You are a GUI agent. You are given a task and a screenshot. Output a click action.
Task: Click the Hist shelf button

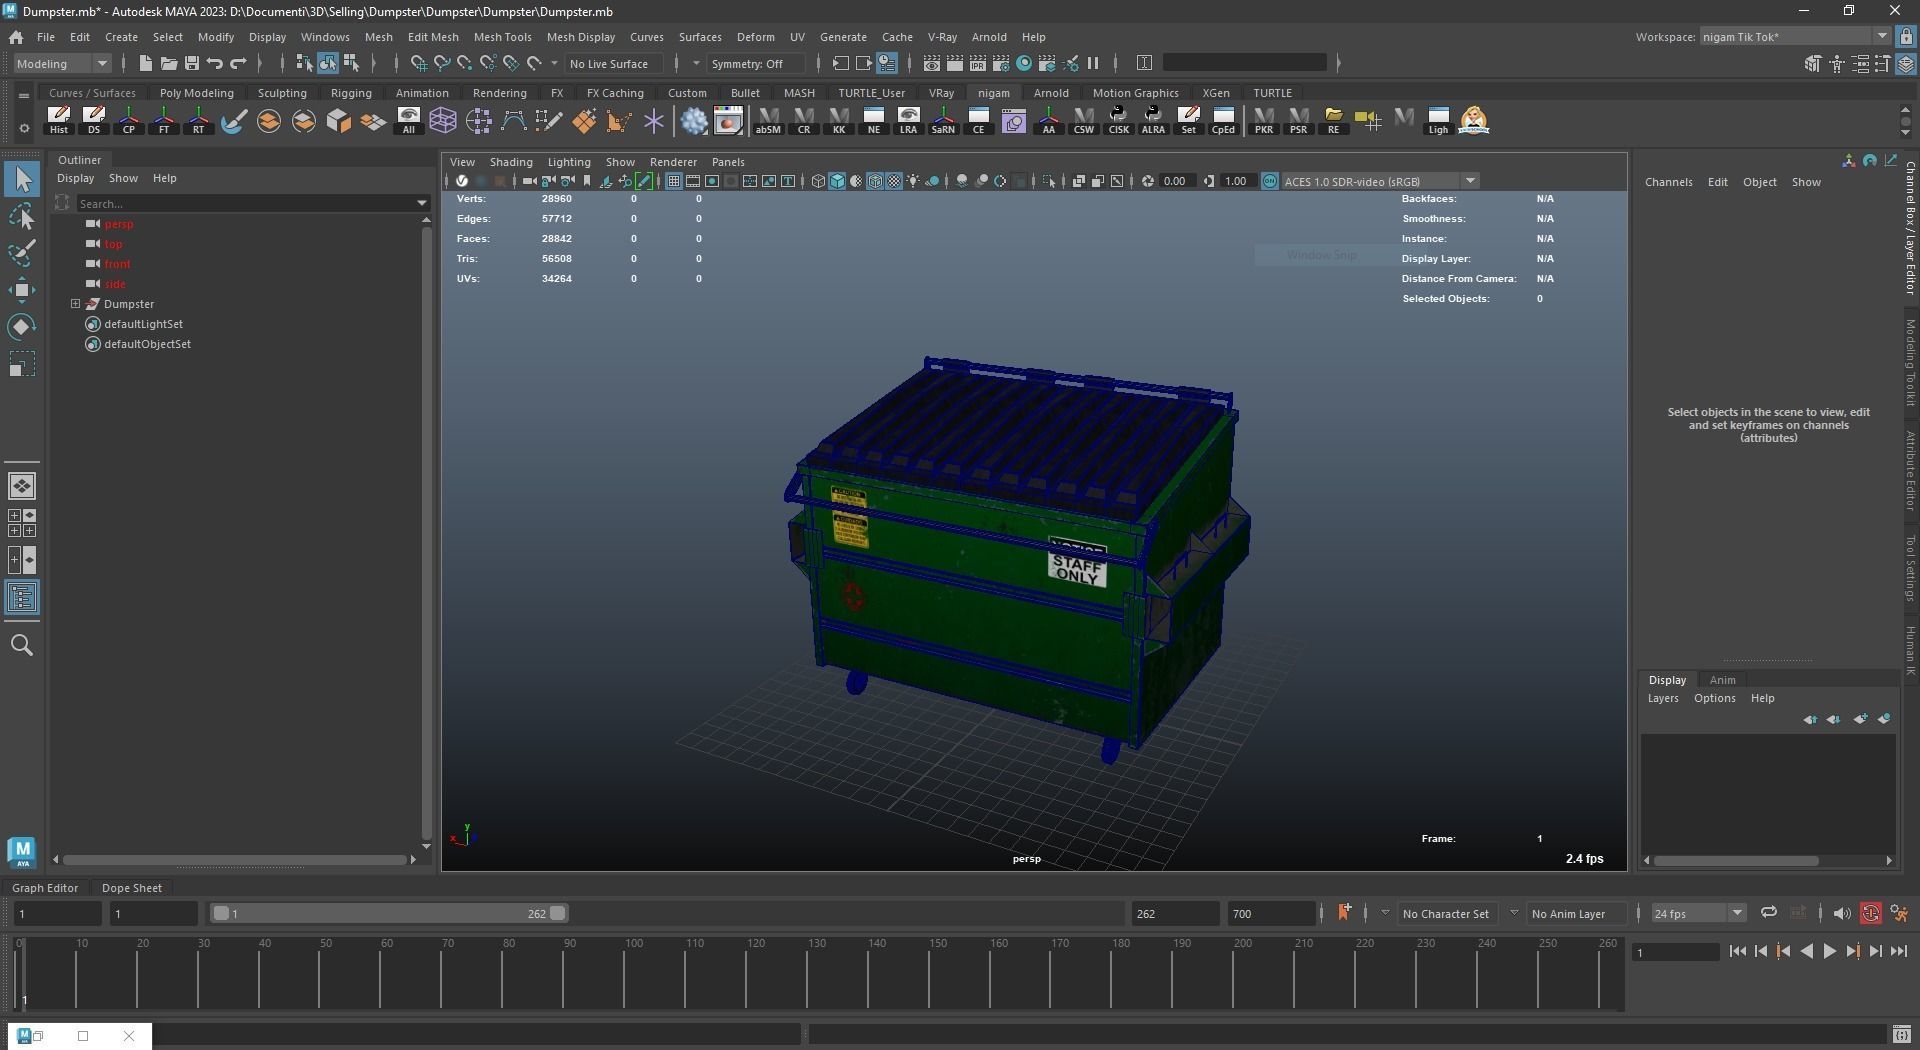pos(59,121)
